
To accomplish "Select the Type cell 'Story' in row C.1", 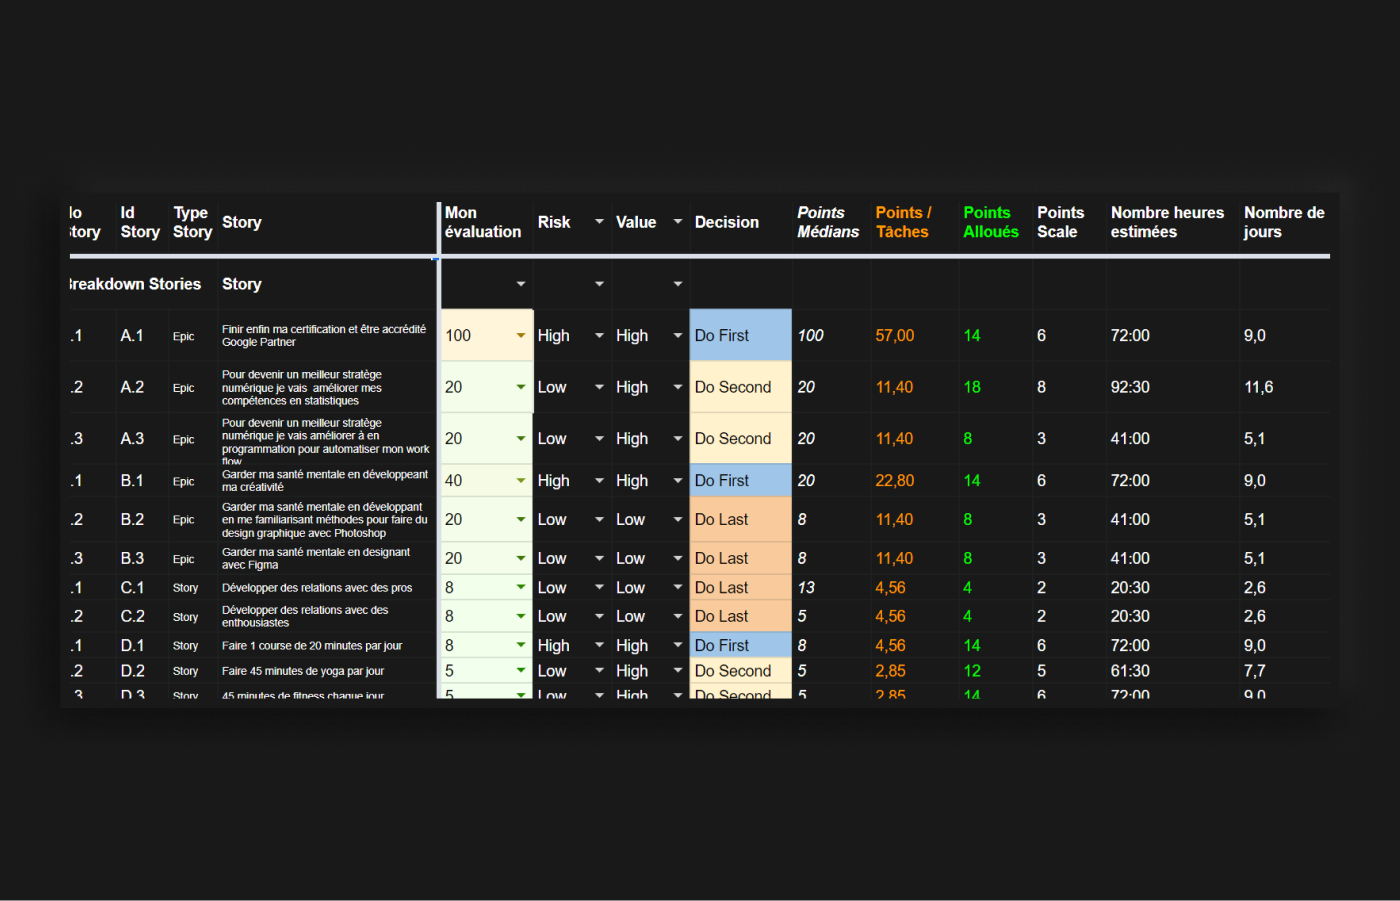I will [185, 588].
